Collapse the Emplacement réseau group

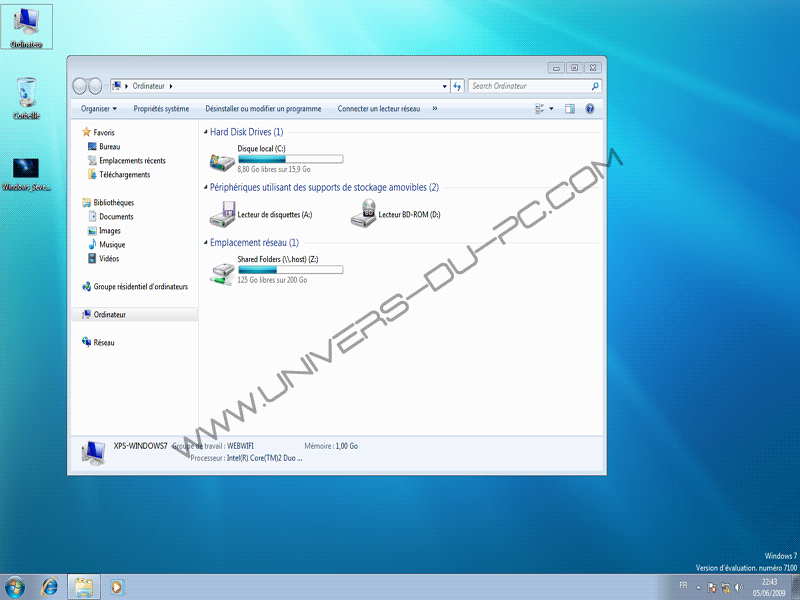click(x=206, y=243)
